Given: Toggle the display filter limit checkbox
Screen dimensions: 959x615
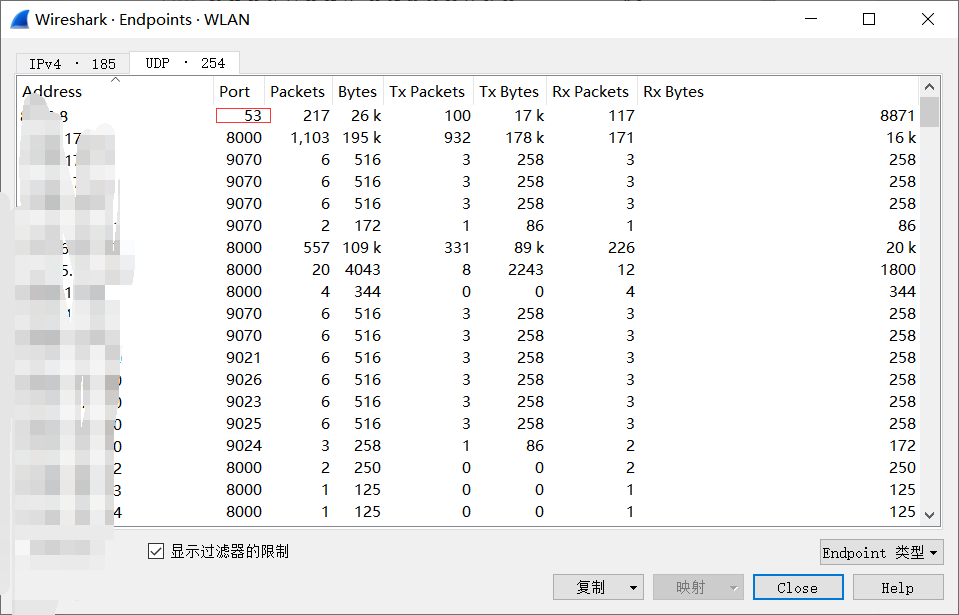Looking at the screenshot, I should tap(156, 551).
